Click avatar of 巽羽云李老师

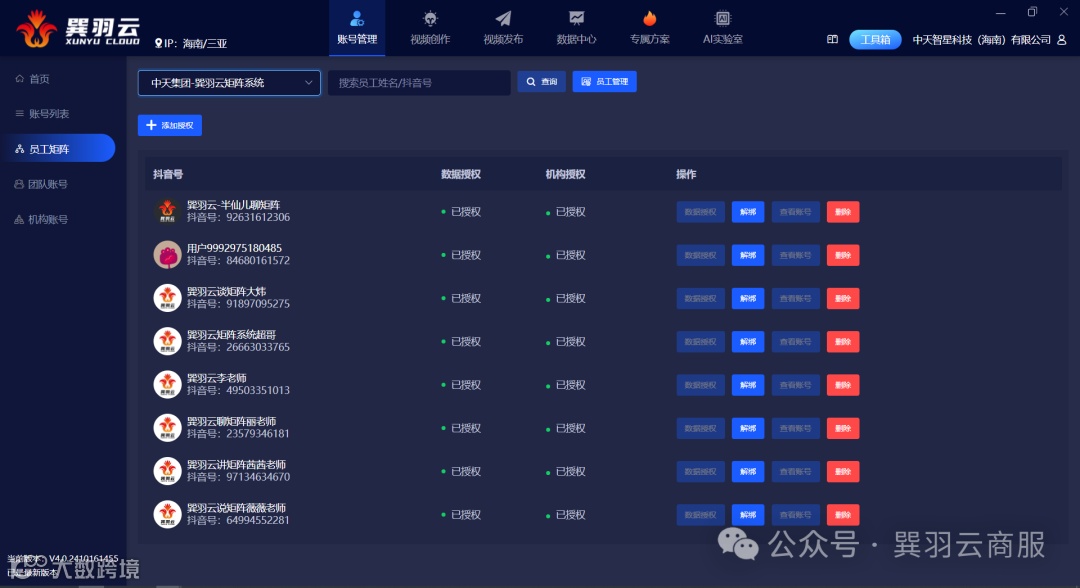pos(167,385)
